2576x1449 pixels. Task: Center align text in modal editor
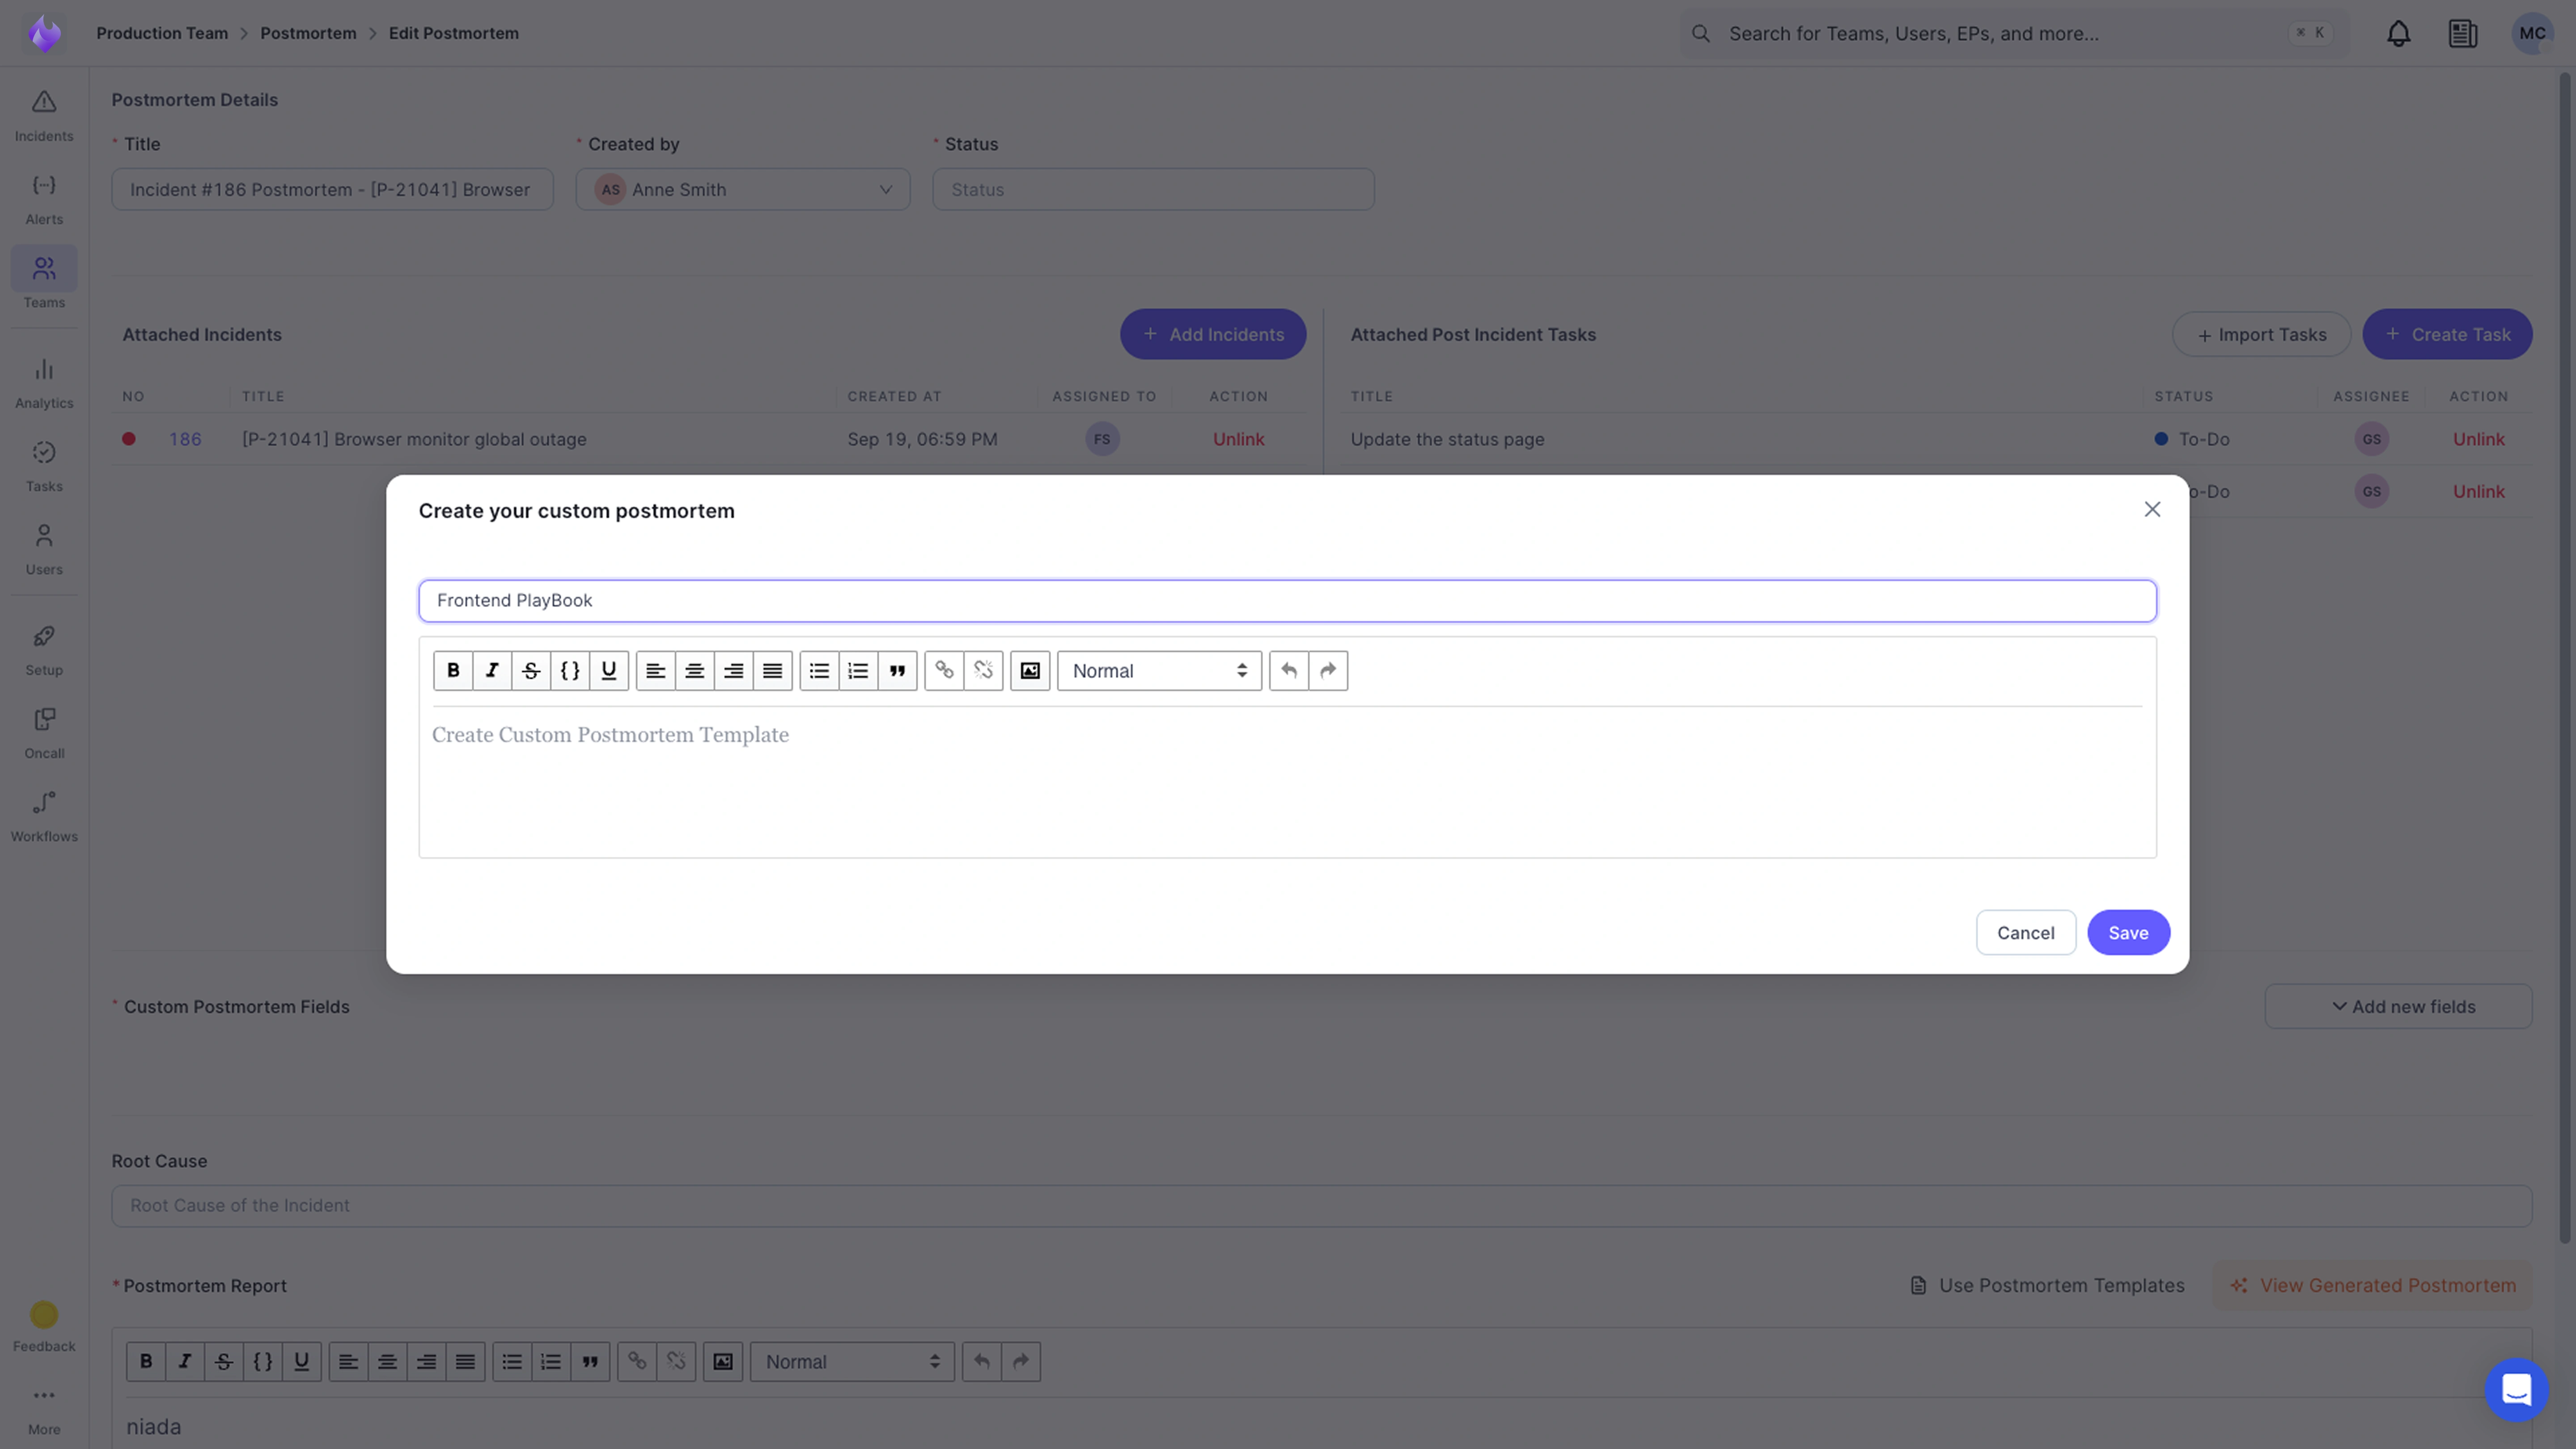694,670
